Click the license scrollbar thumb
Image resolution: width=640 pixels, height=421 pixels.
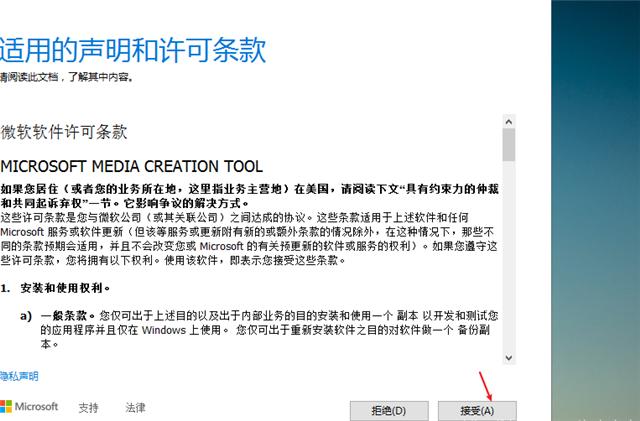pyautogui.click(x=509, y=145)
